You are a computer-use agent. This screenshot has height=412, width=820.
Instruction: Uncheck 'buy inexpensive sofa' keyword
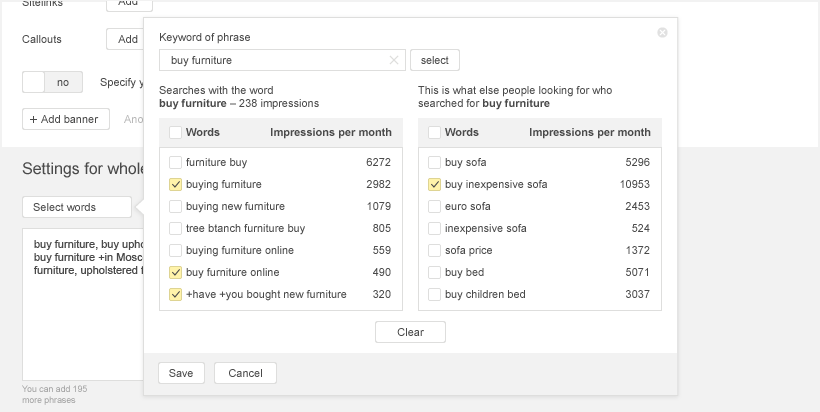click(435, 184)
